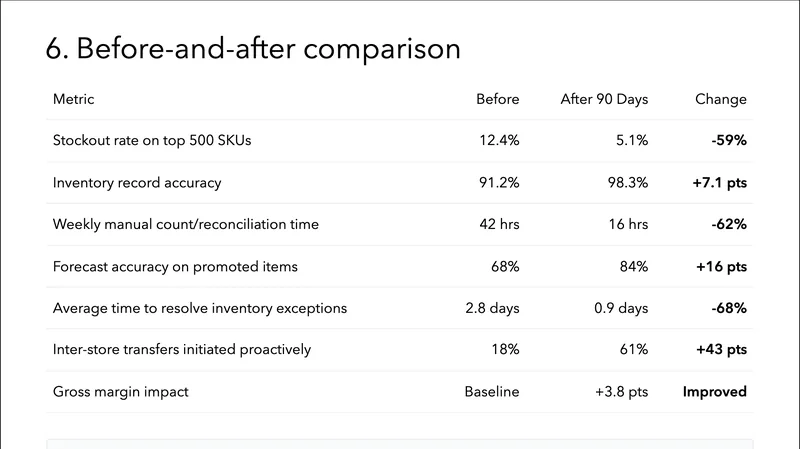Click the "Gross margin impact" row label

(x=121, y=392)
